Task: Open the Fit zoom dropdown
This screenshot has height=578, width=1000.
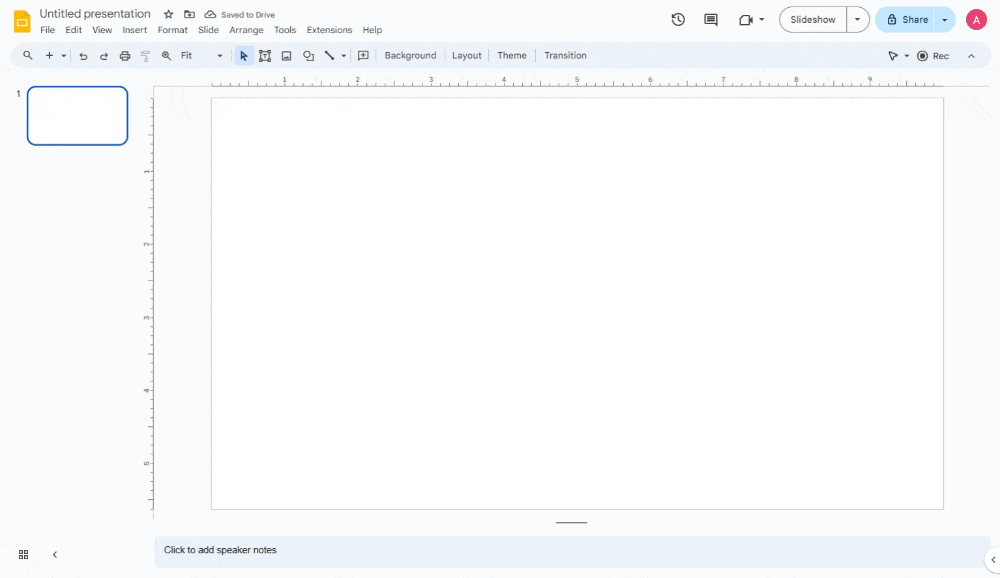Action: (x=219, y=55)
